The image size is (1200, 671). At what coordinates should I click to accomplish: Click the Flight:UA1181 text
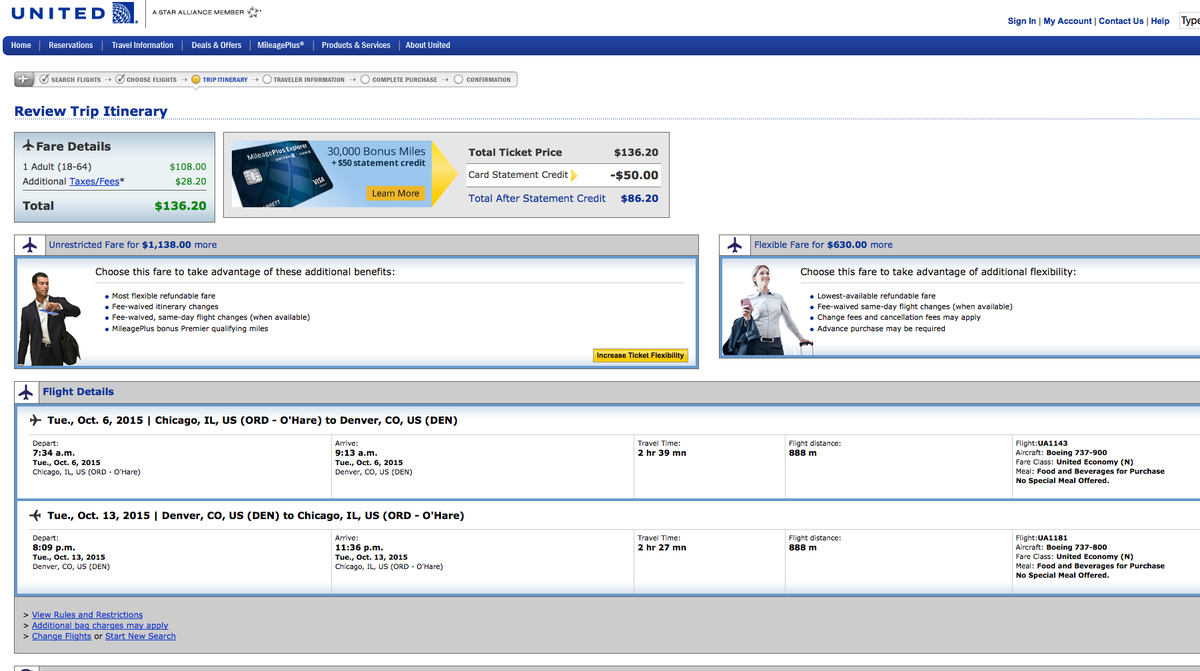1042,538
